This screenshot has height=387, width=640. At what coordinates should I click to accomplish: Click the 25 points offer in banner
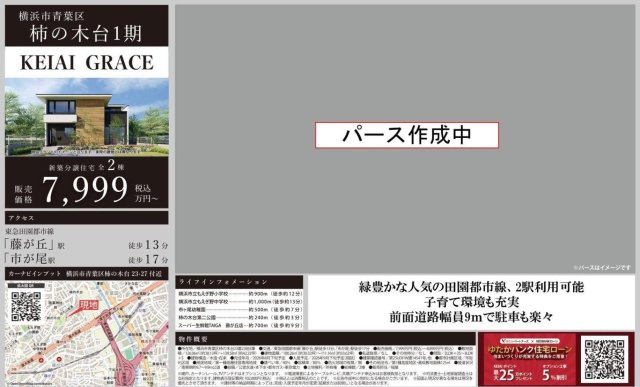[512, 372]
